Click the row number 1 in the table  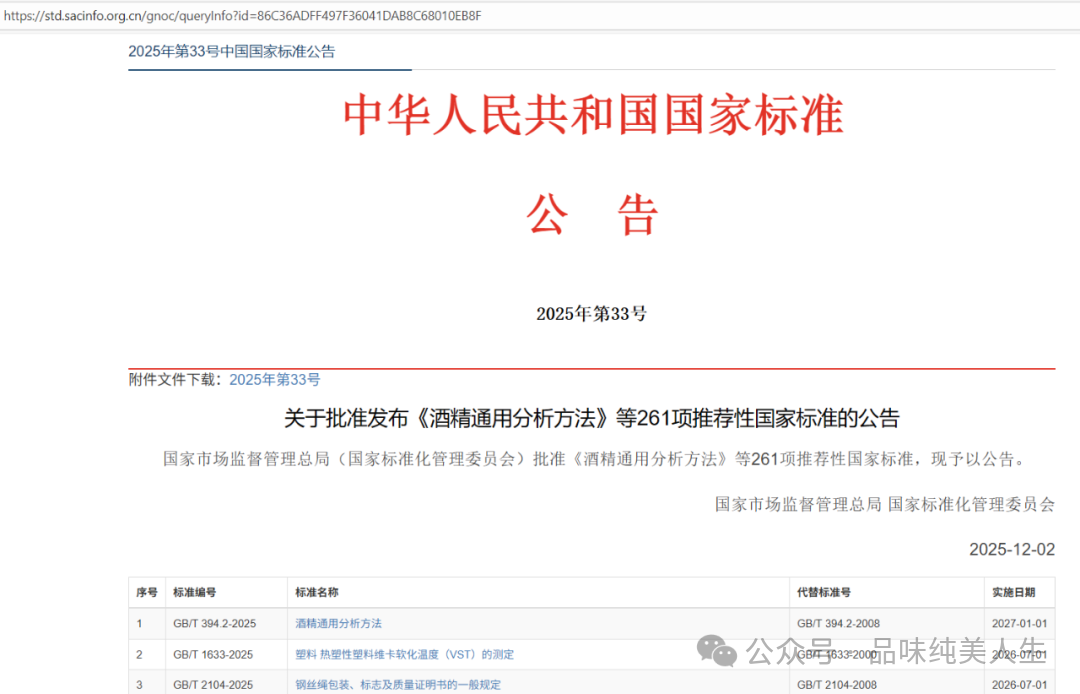tap(140, 624)
